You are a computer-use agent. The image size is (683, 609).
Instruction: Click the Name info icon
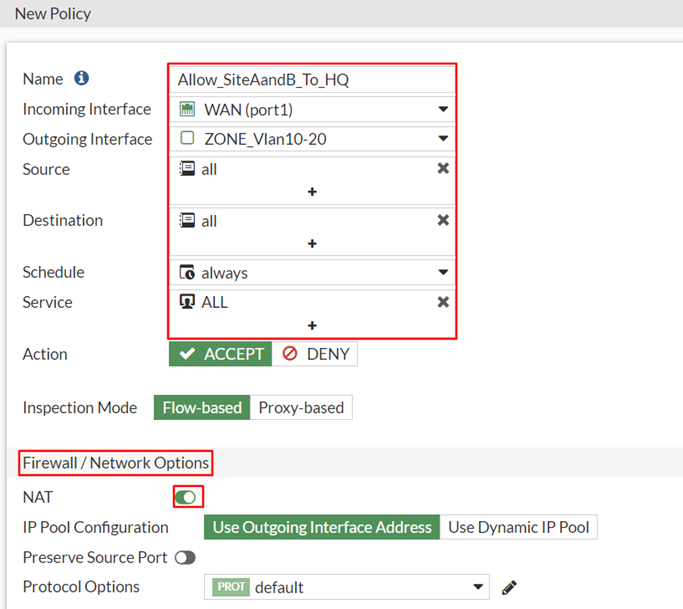click(x=81, y=78)
